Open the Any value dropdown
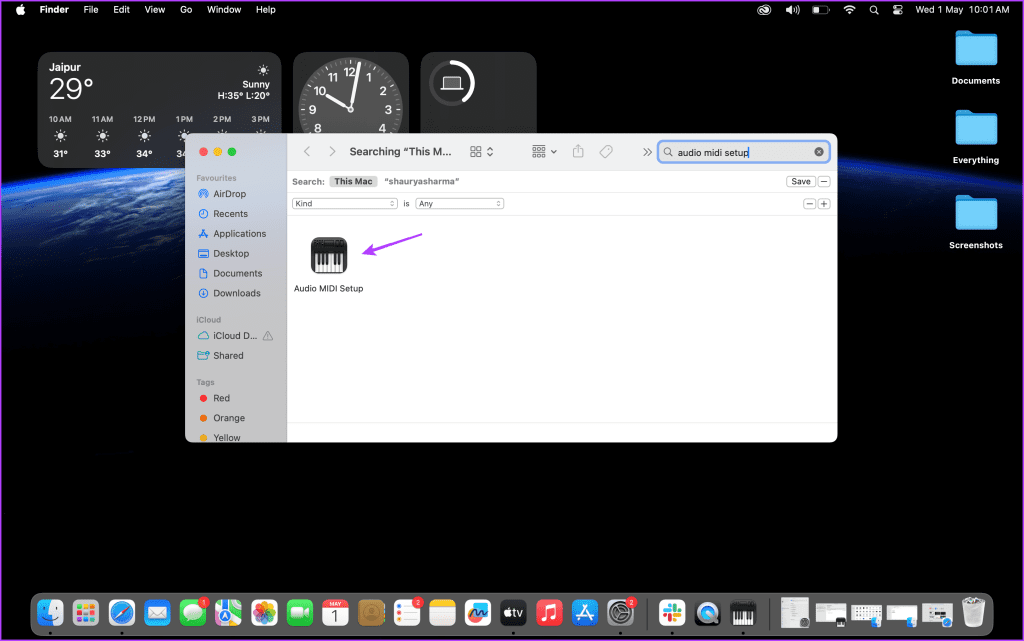 click(x=460, y=204)
